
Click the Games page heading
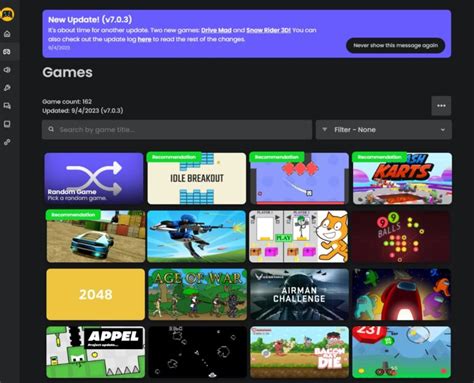[x=67, y=72]
